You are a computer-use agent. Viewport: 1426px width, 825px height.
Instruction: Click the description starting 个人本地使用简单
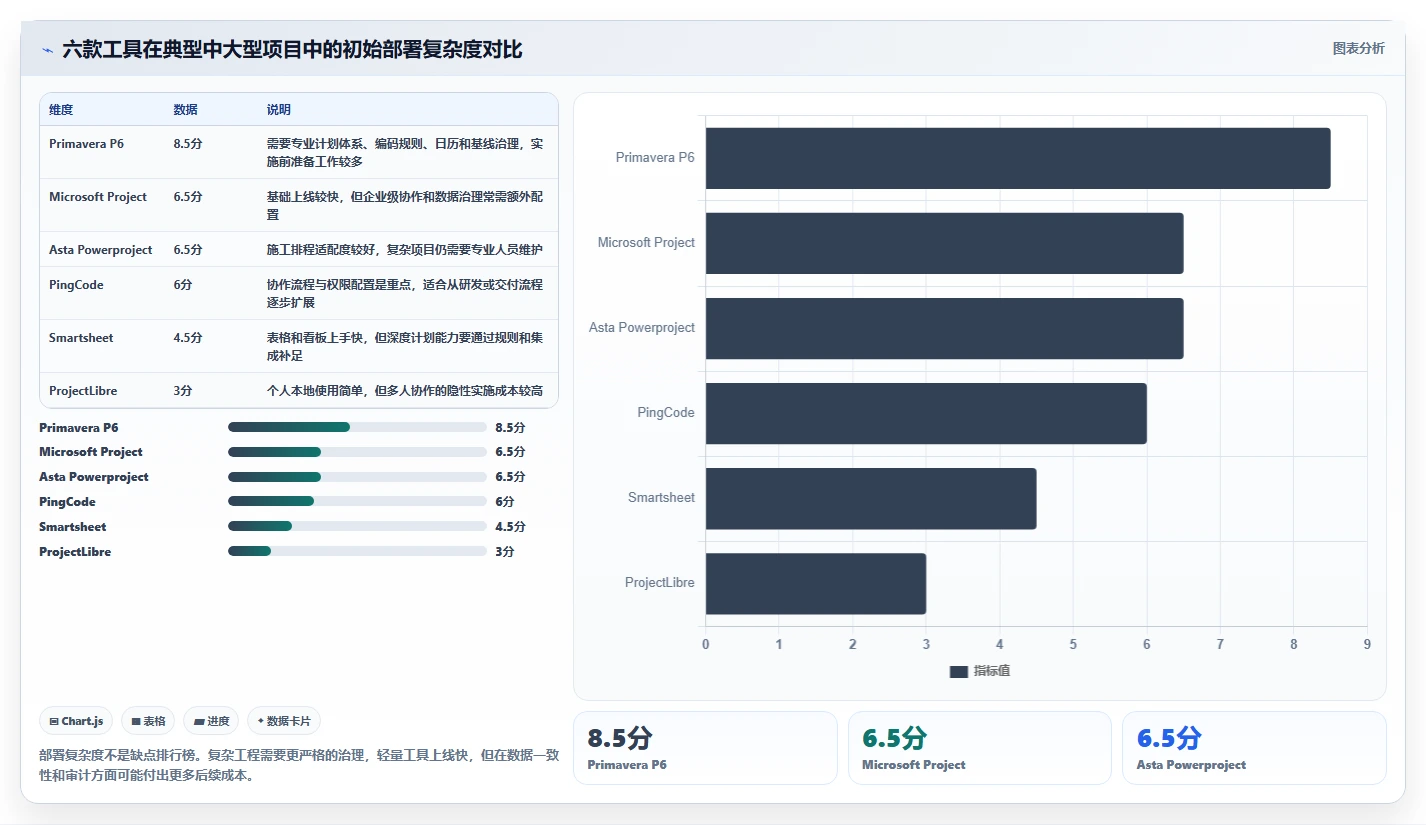coord(405,391)
